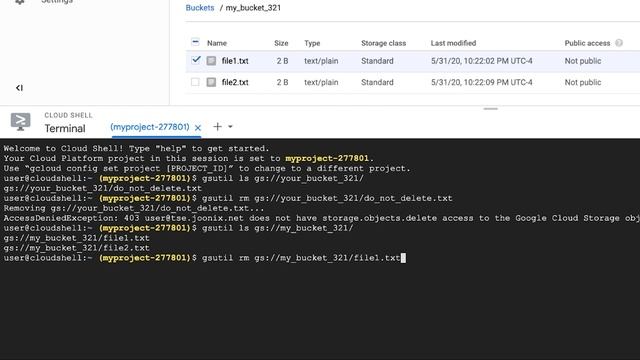Expand the new tab dropdown arrow
Viewport: 640px width, 360px height.
[230, 127]
